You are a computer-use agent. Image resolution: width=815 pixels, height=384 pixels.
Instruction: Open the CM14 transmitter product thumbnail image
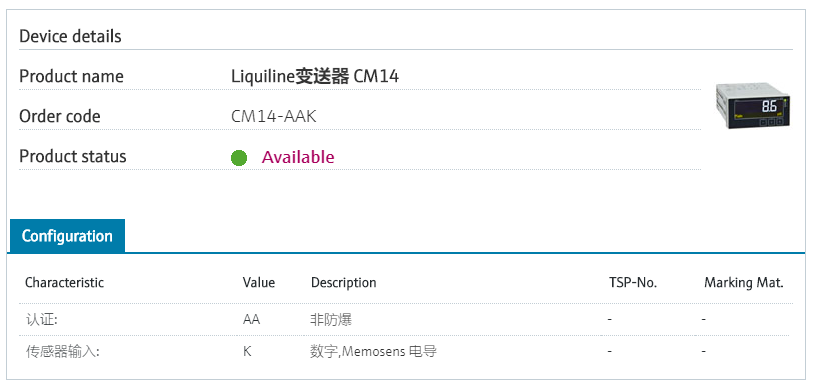(753, 105)
